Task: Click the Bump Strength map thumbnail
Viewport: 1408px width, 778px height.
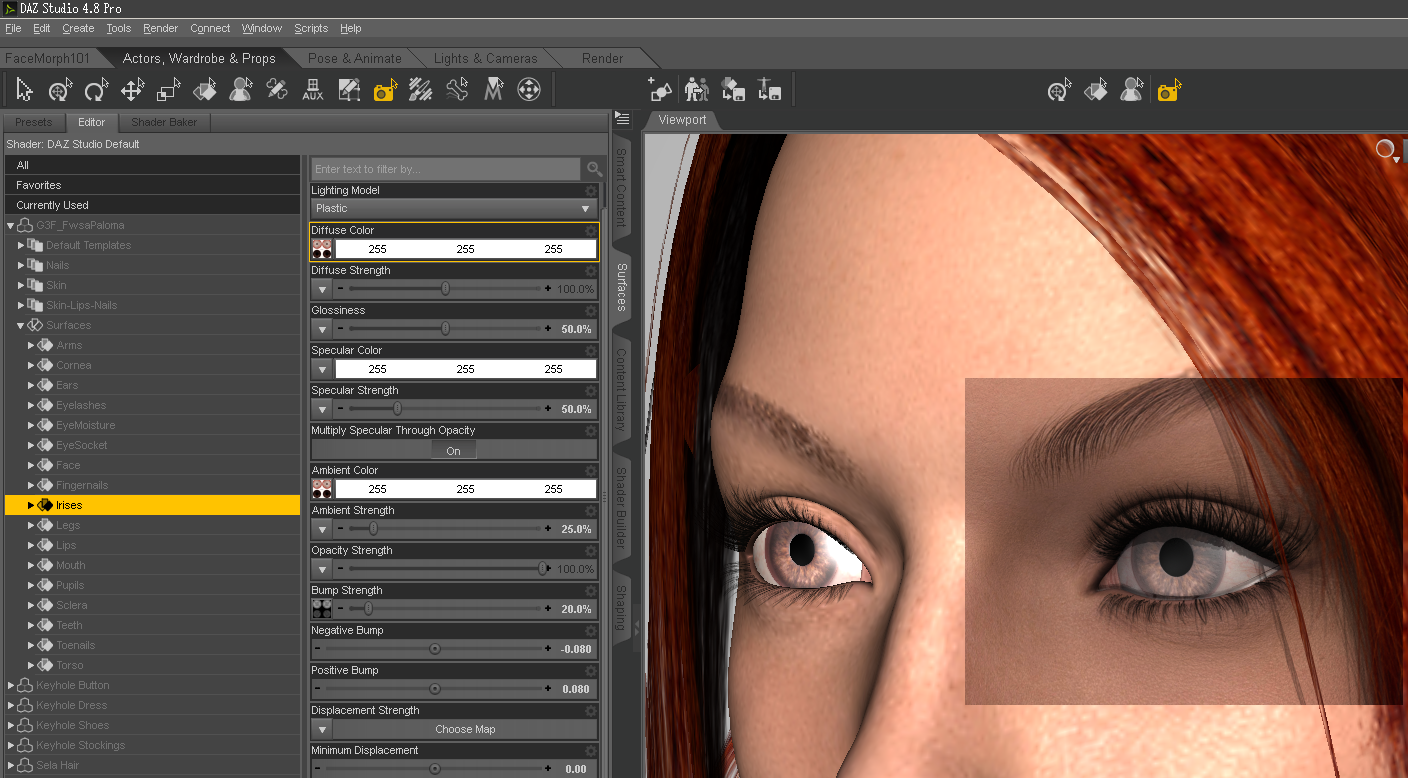Action: 322,609
